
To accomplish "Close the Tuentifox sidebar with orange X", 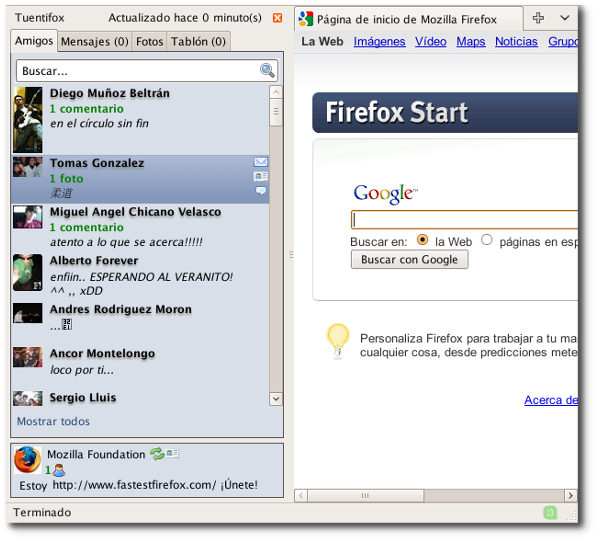I will (277, 18).
